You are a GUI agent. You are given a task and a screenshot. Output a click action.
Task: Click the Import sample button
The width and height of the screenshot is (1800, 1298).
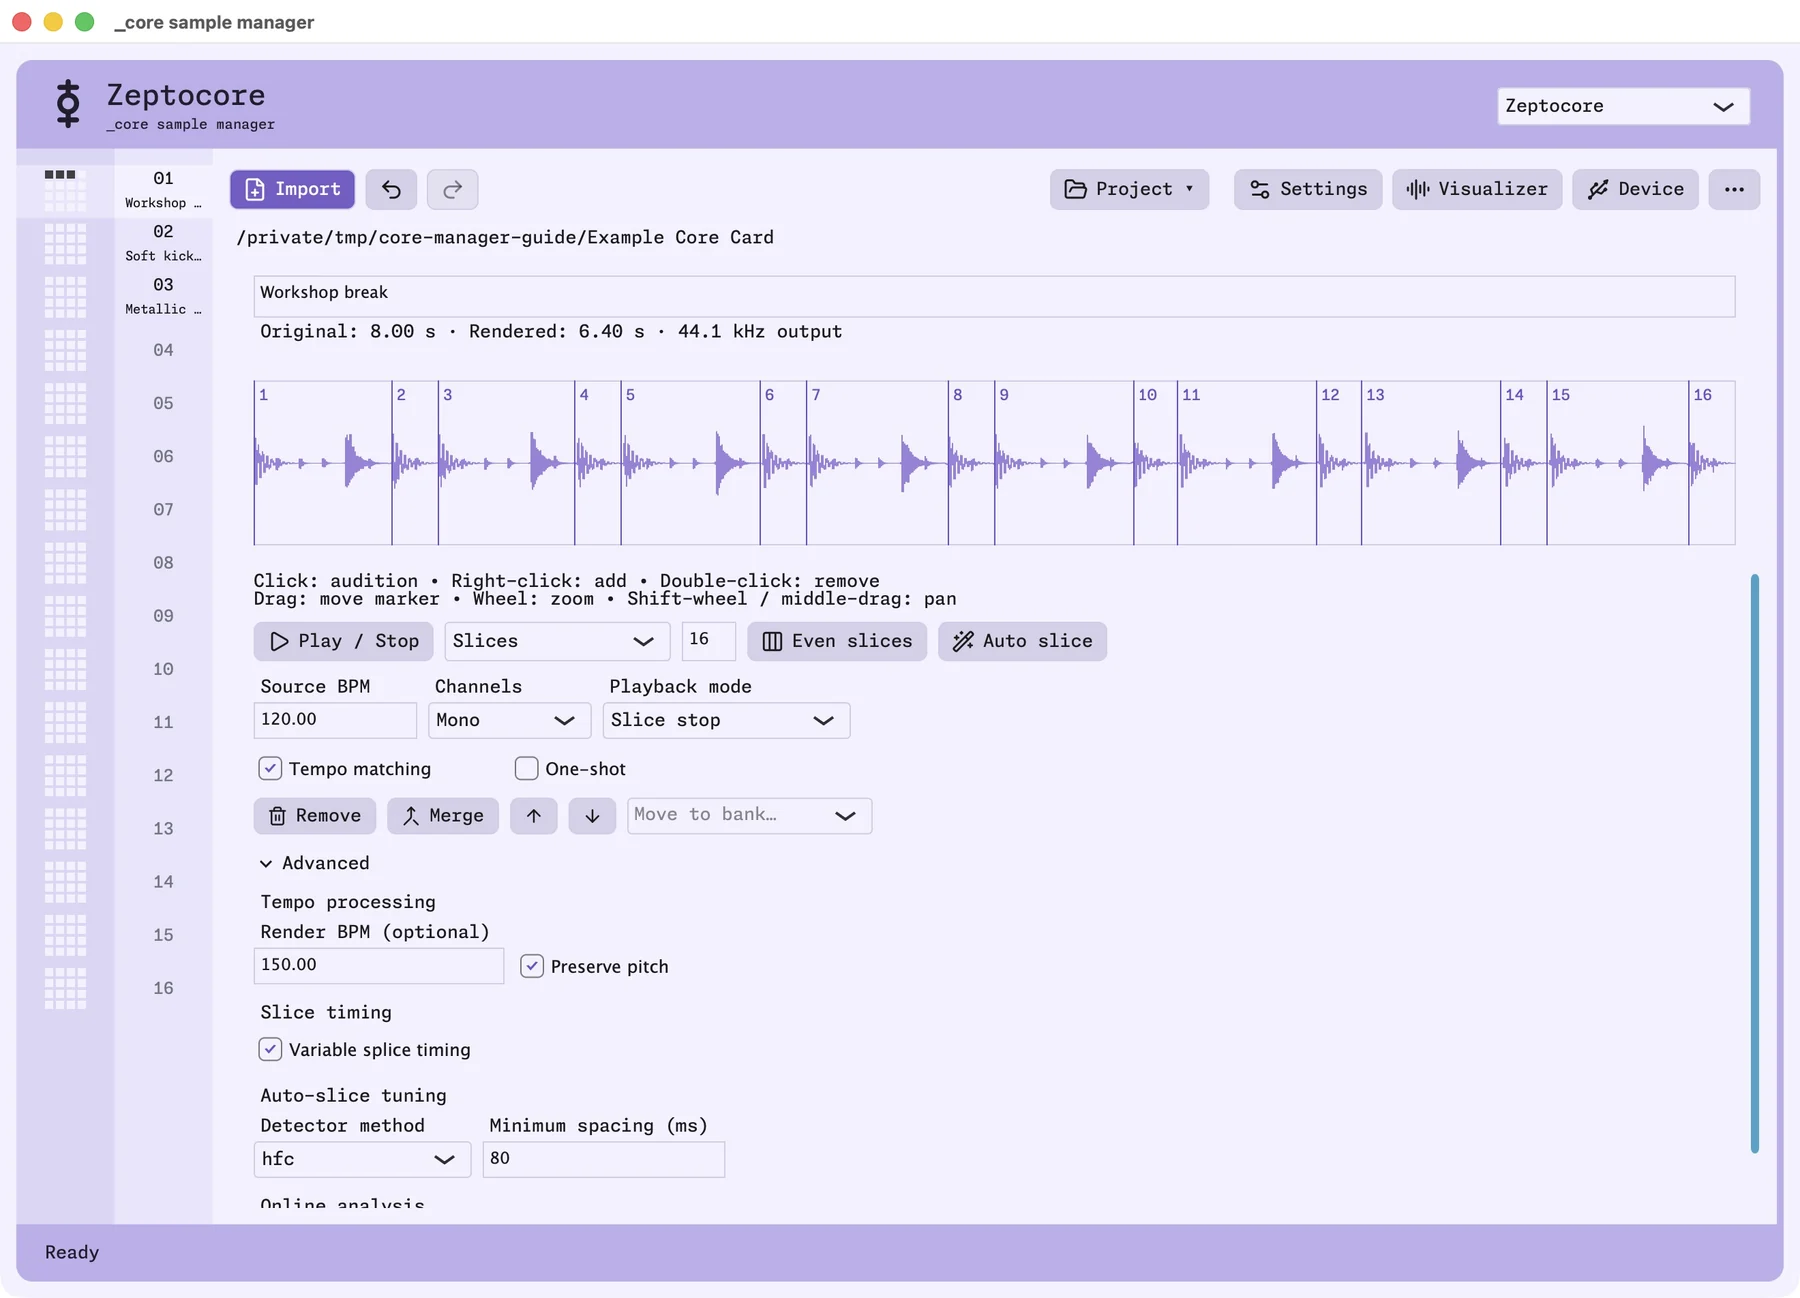point(292,189)
